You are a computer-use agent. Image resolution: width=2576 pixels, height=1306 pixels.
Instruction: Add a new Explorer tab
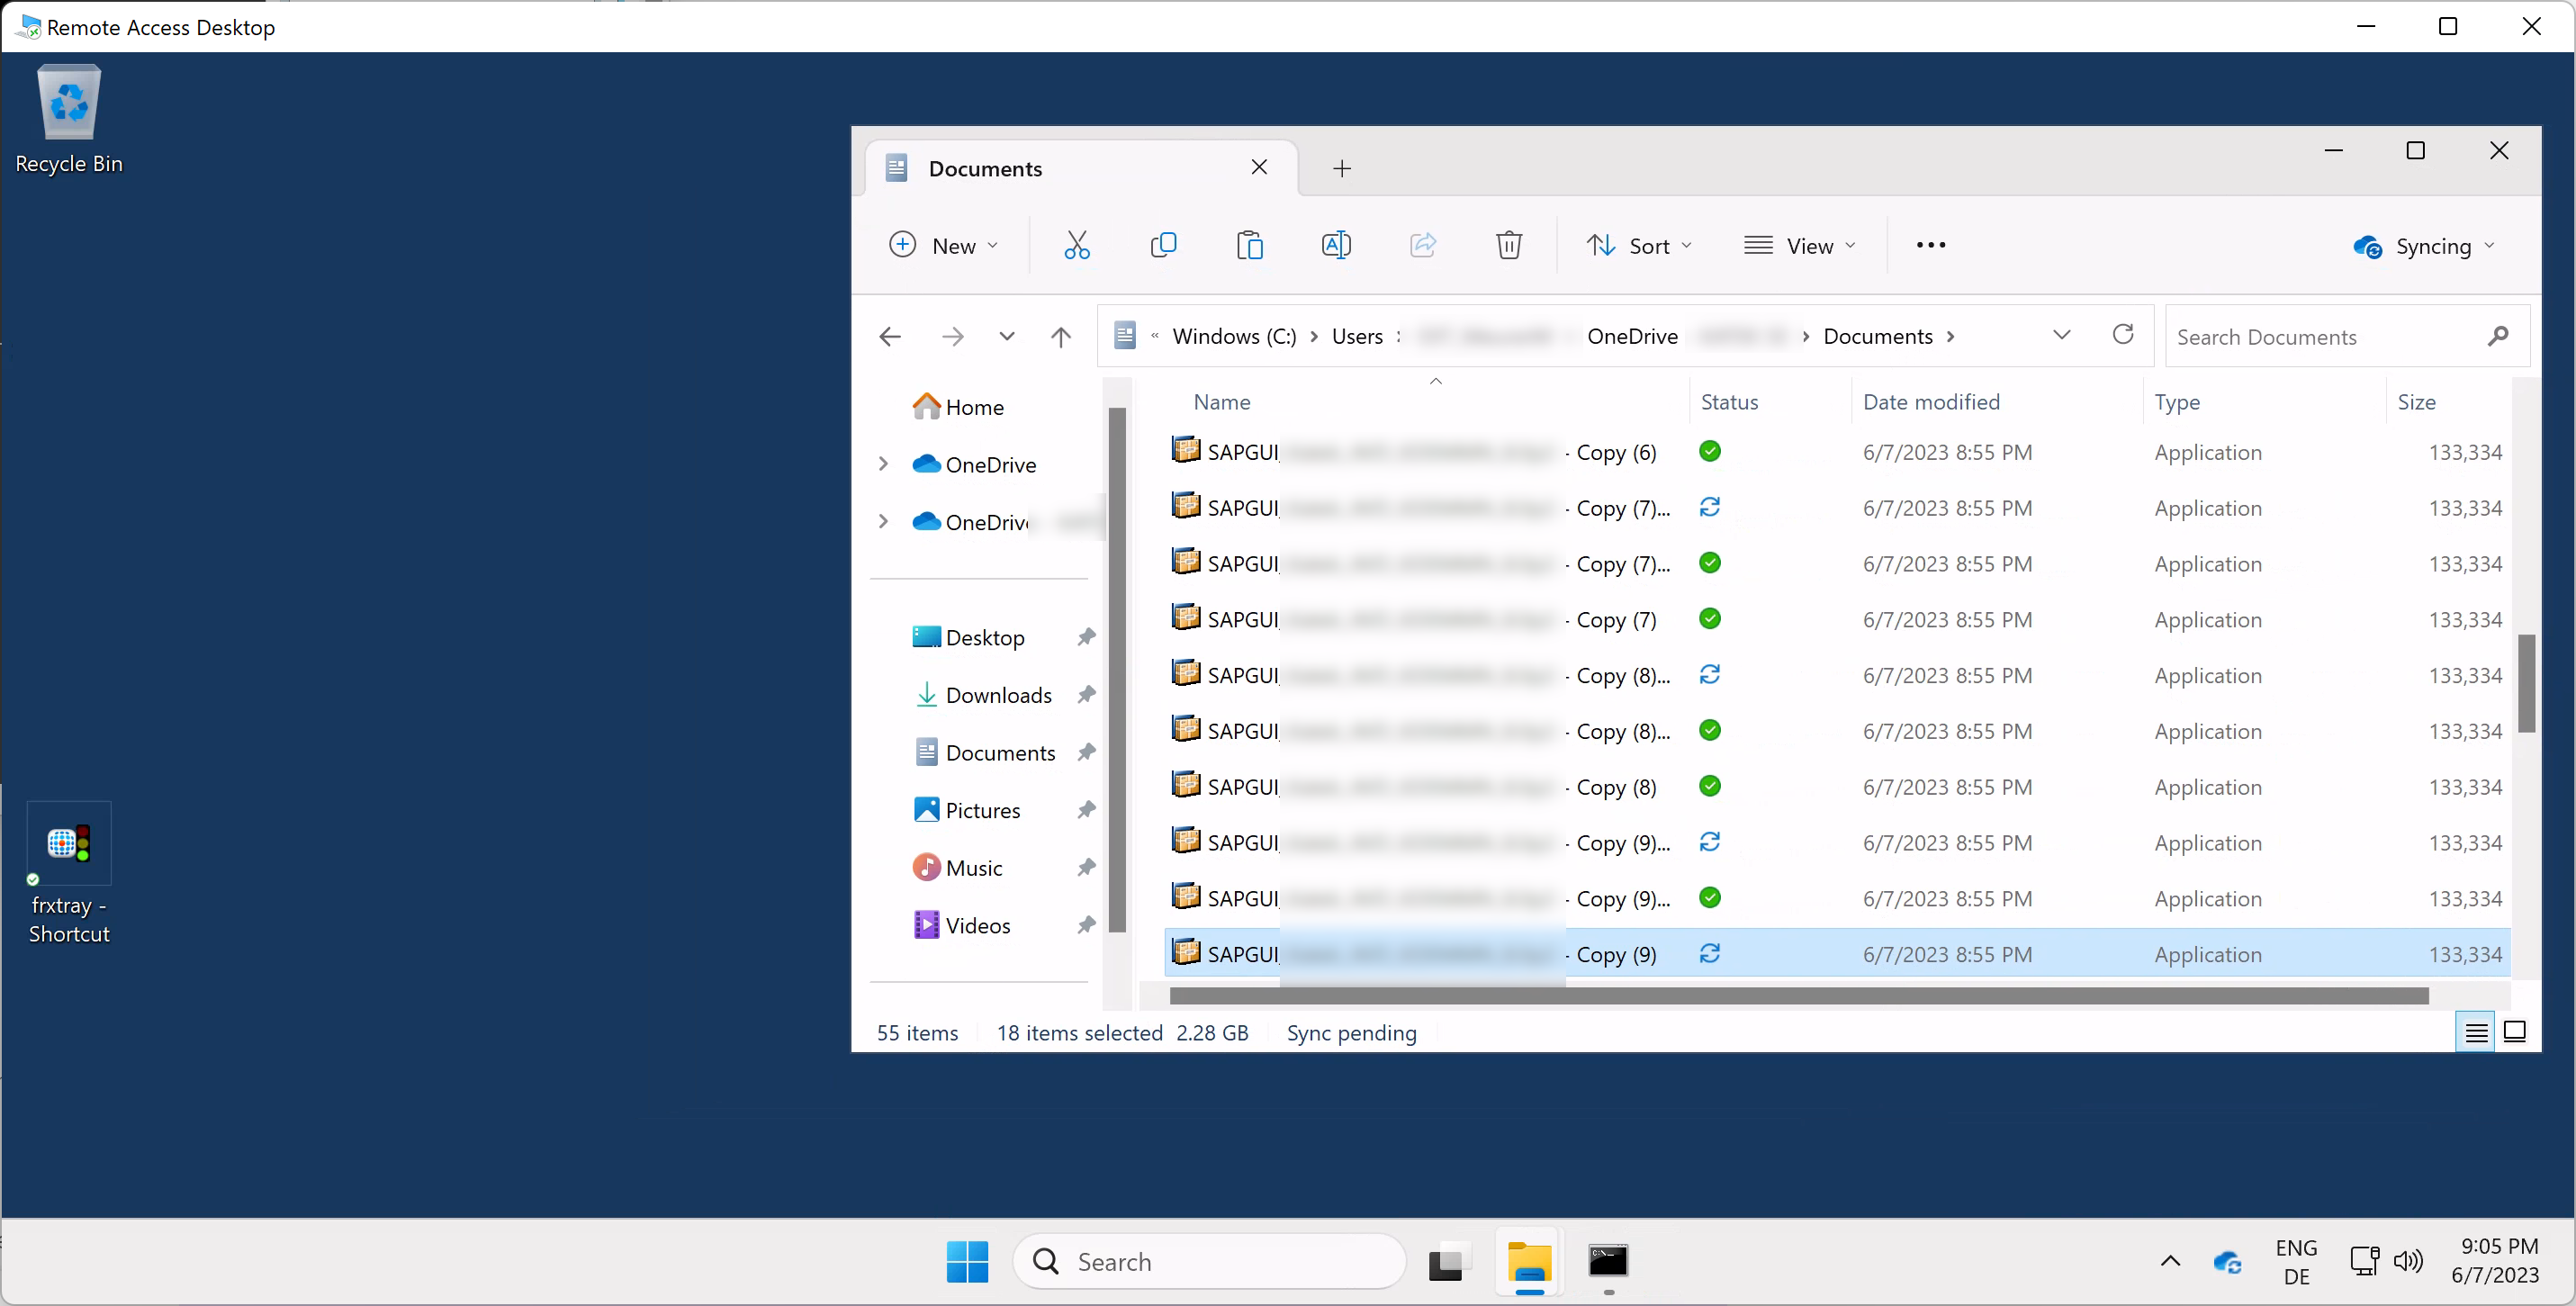click(x=1342, y=169)
